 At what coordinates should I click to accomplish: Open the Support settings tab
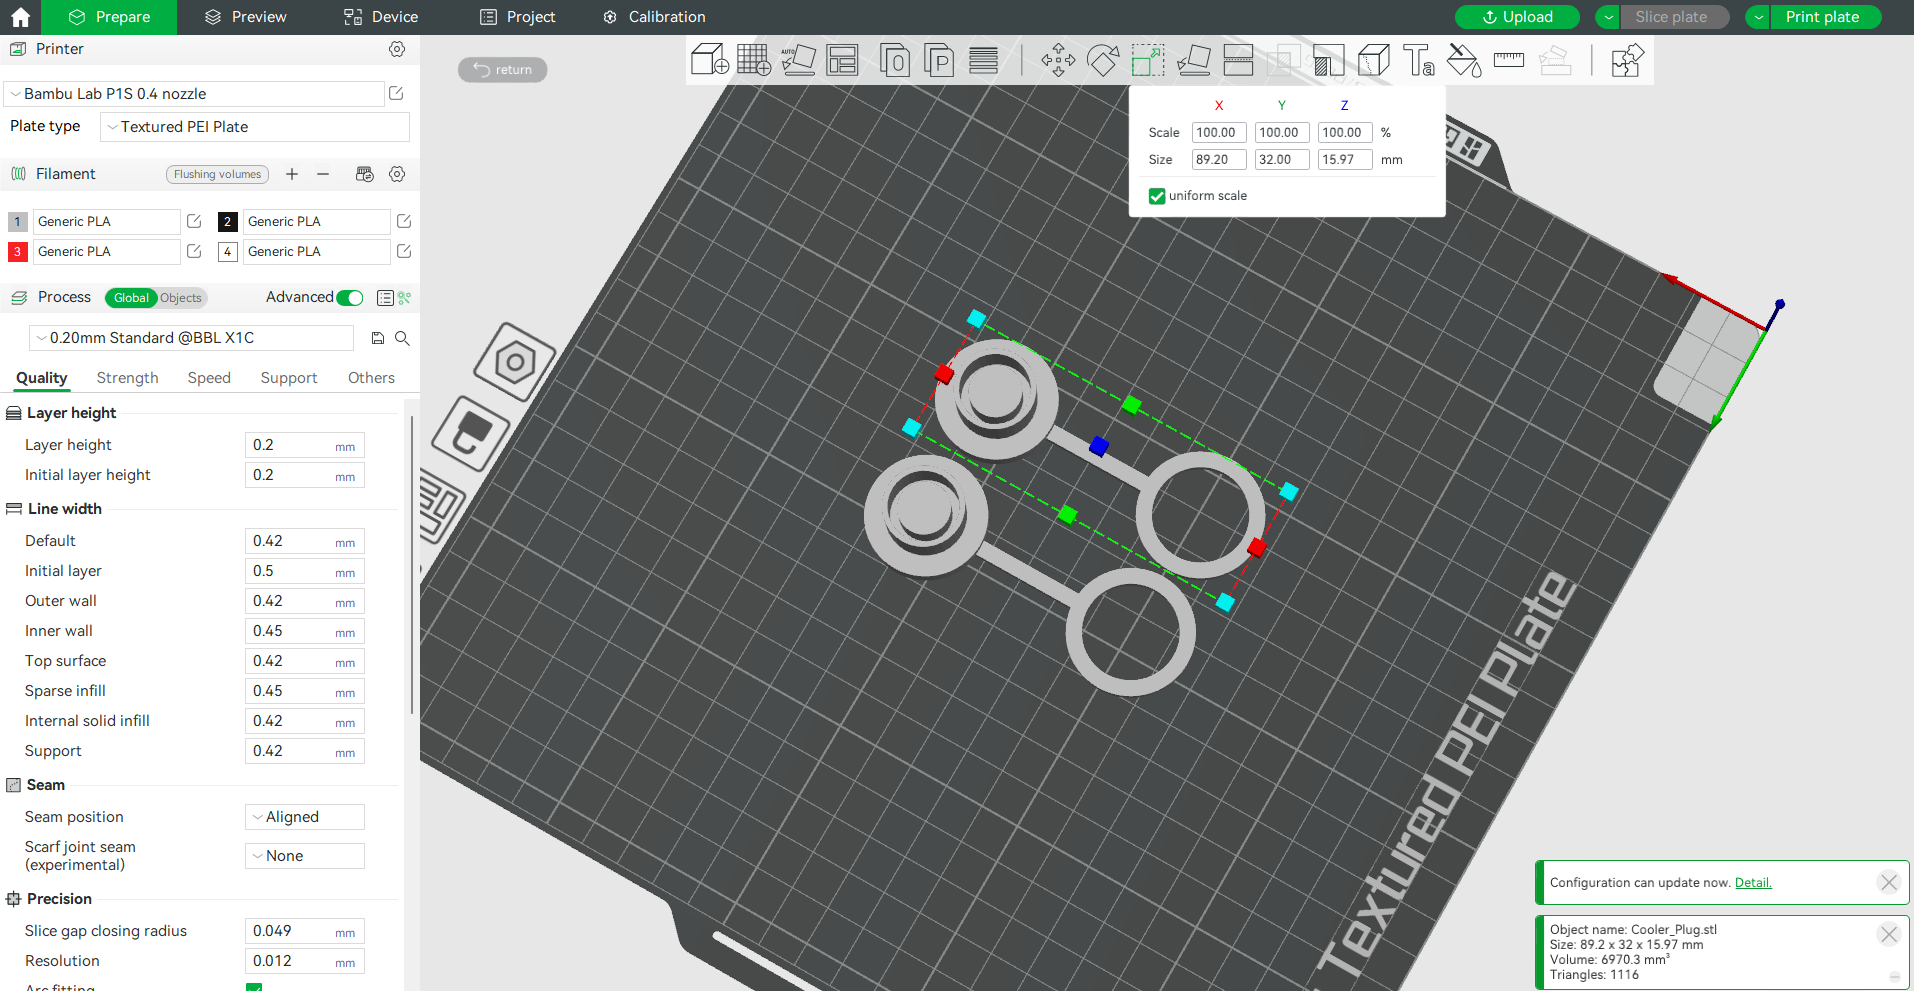(x=289, y=378)
